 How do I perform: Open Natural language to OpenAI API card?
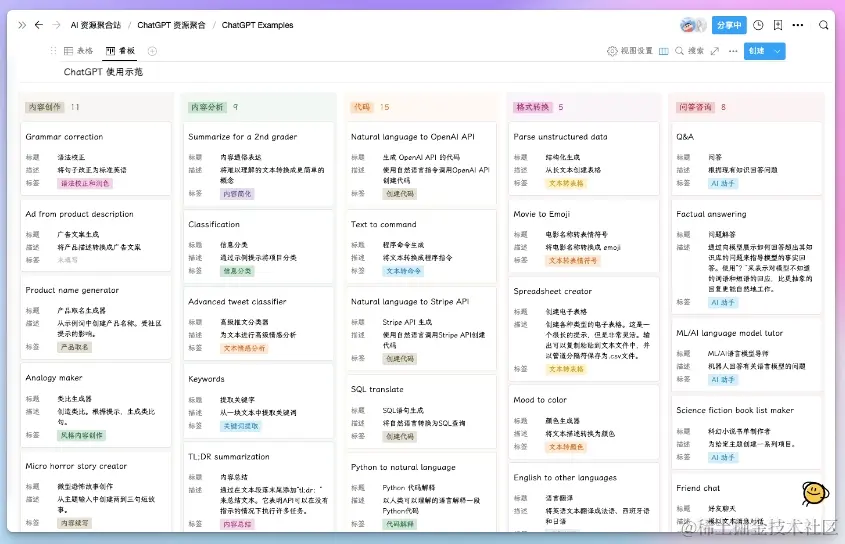[421, 164]
